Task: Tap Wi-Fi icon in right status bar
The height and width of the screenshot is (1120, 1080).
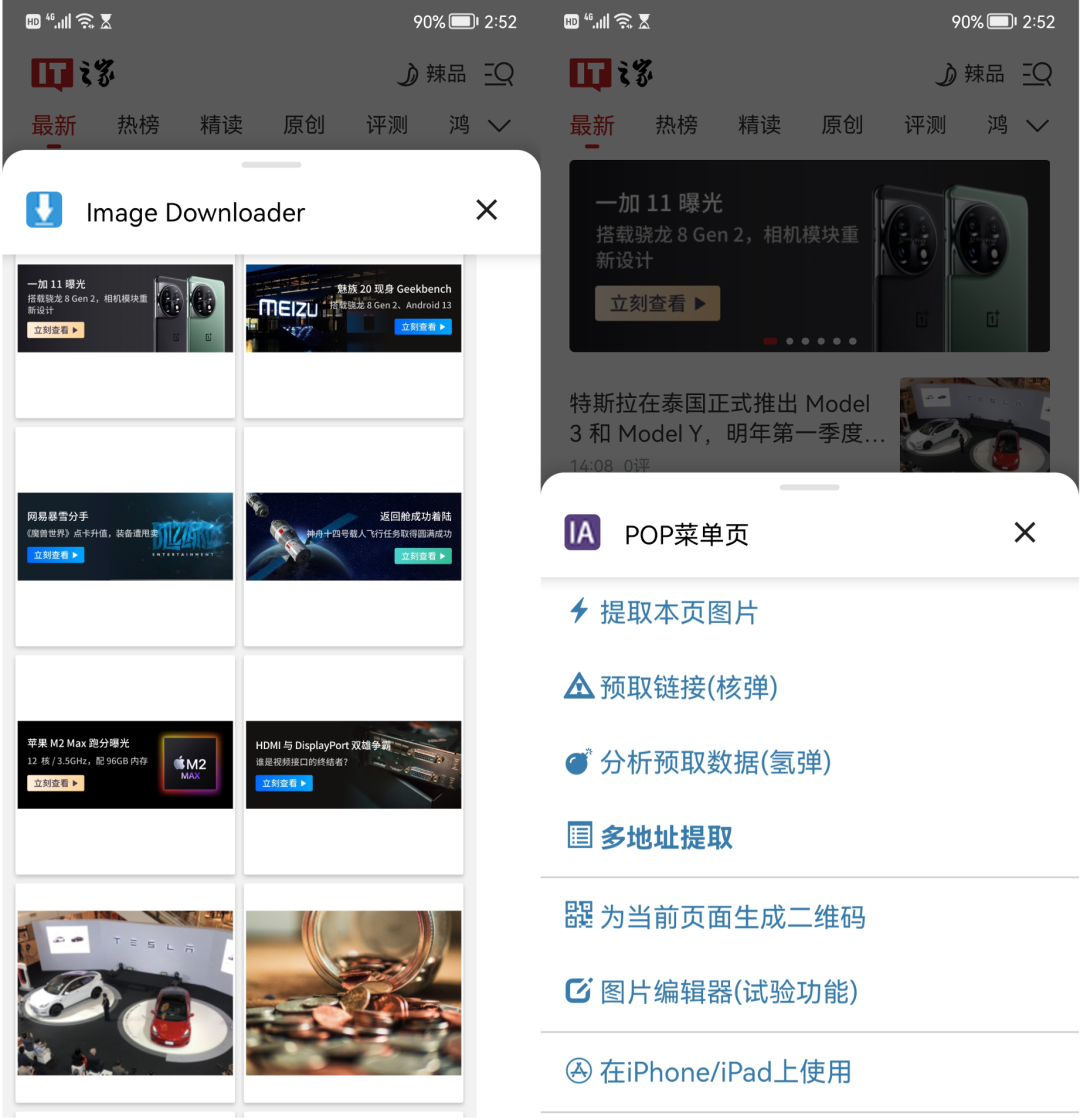Action: (x=624, y=21)
